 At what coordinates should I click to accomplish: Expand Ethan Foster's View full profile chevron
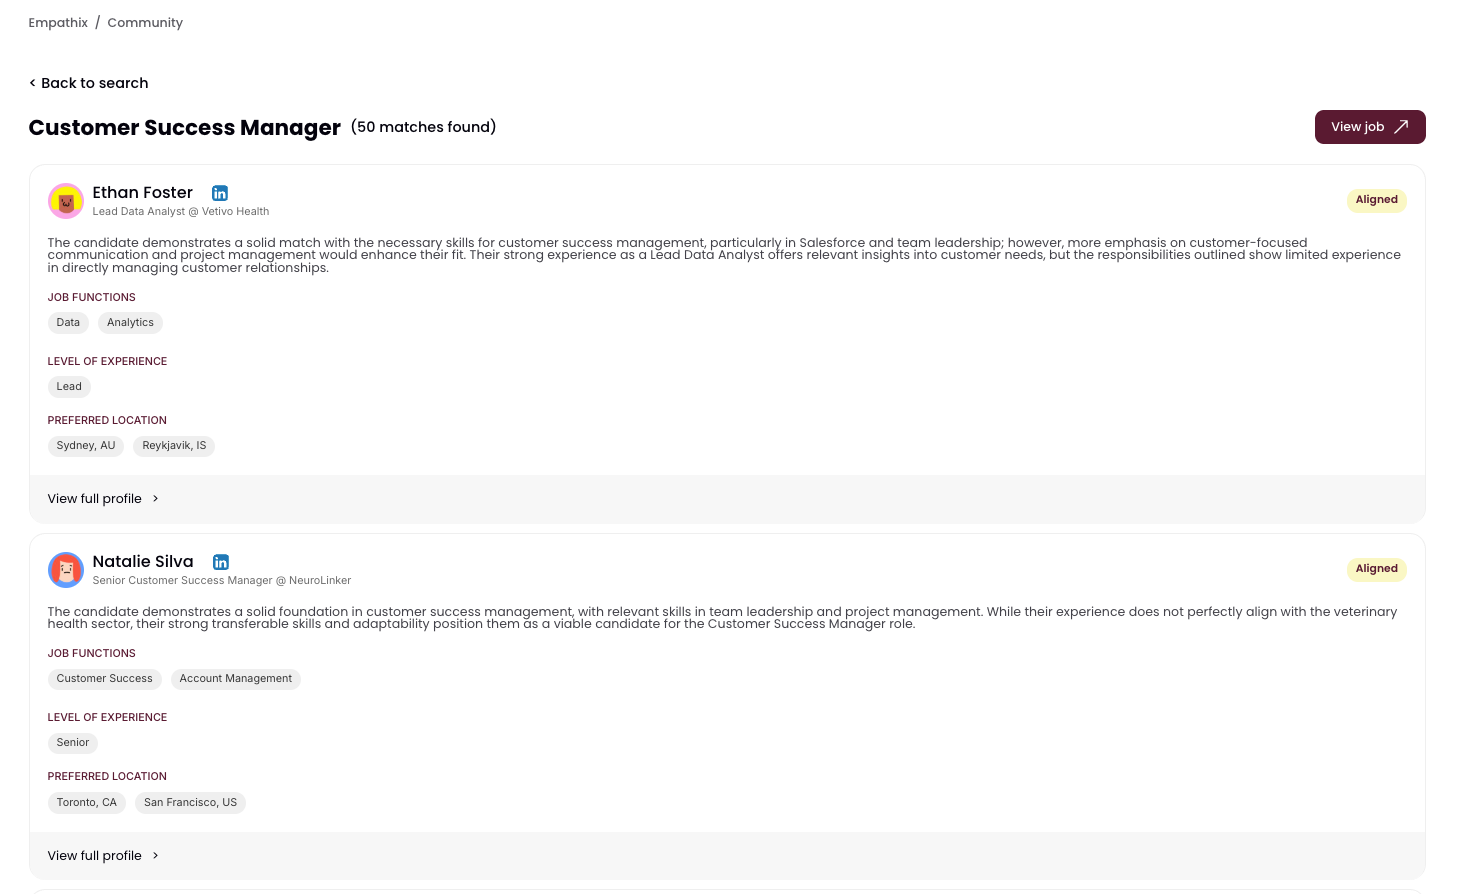click(x=155, y=499)
